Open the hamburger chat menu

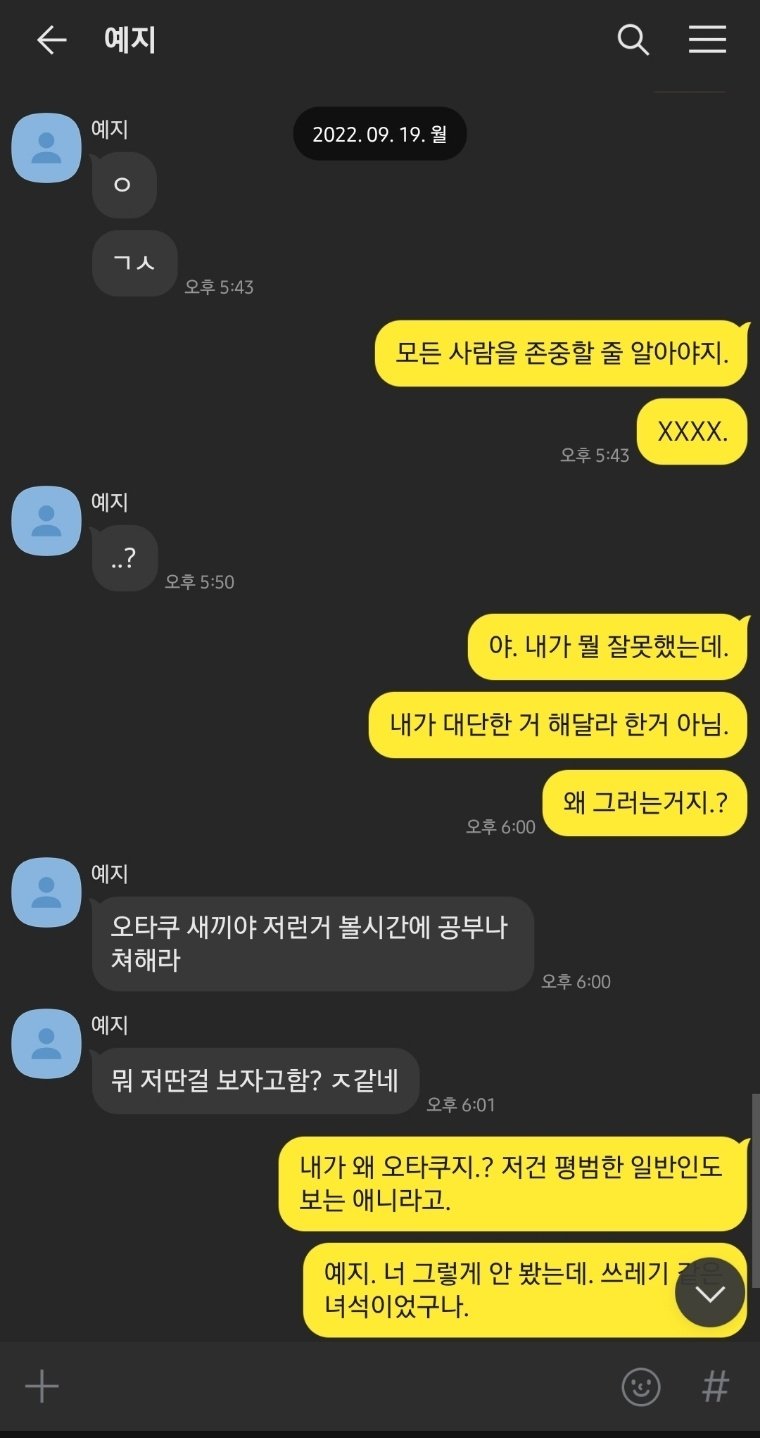click(707, 39)
